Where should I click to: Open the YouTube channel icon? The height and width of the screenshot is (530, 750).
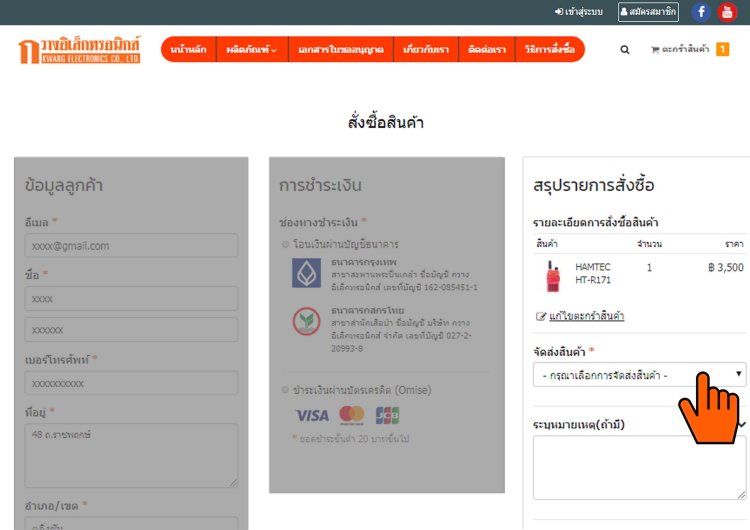(727, 12)
